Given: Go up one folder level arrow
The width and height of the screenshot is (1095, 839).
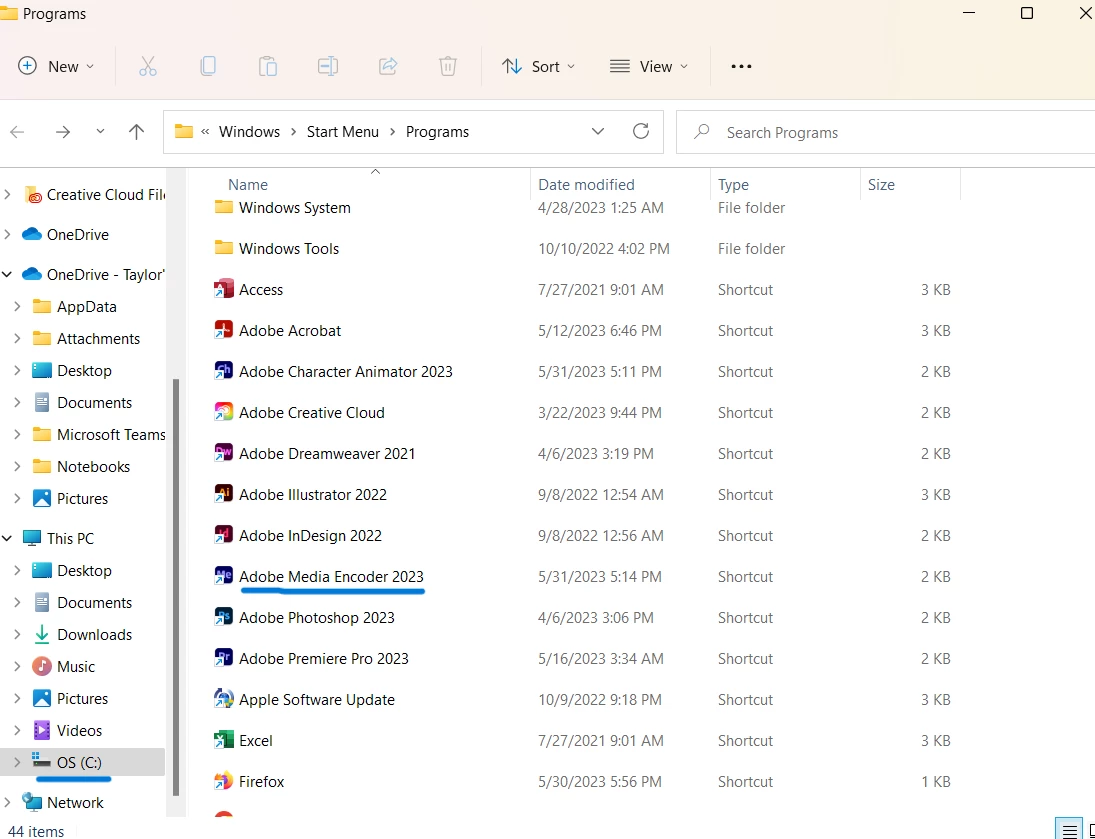Looking at the screenshot, I should coord(136,131).
